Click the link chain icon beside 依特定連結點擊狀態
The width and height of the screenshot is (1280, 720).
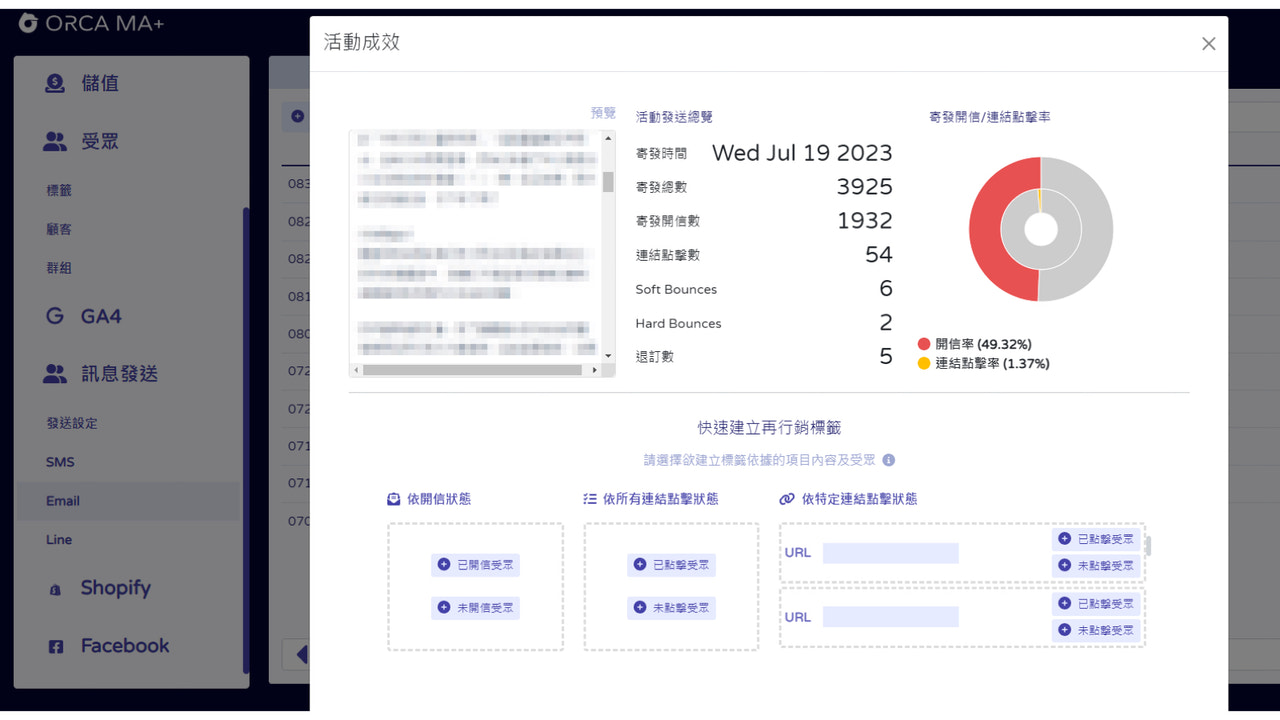point(786,499)
